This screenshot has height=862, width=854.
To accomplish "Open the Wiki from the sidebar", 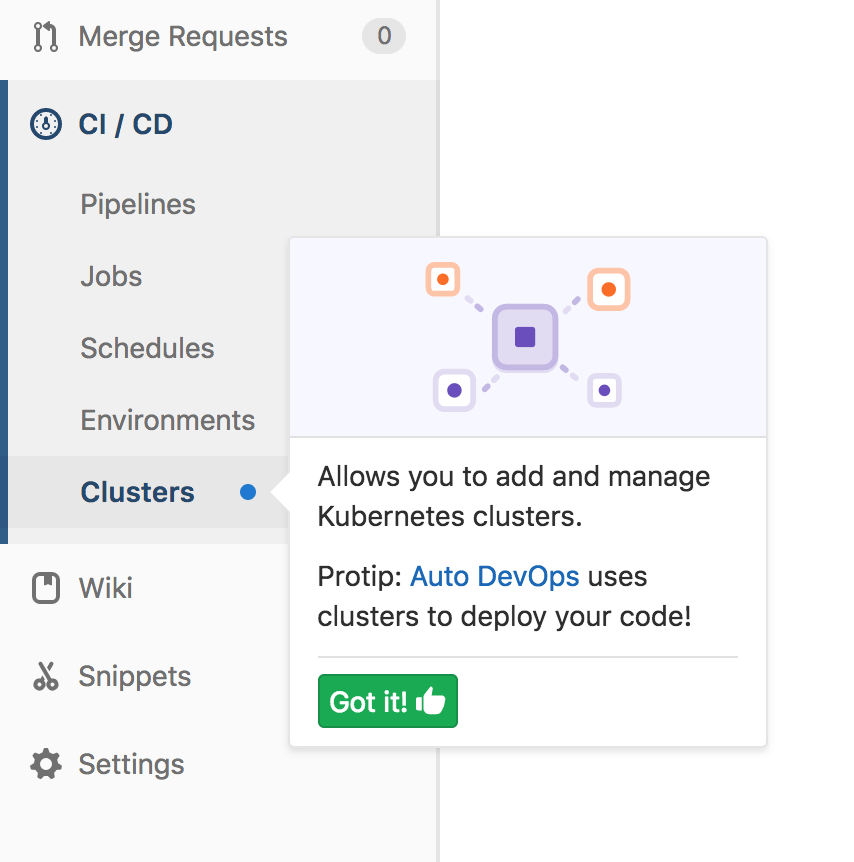I will [104, 588].
